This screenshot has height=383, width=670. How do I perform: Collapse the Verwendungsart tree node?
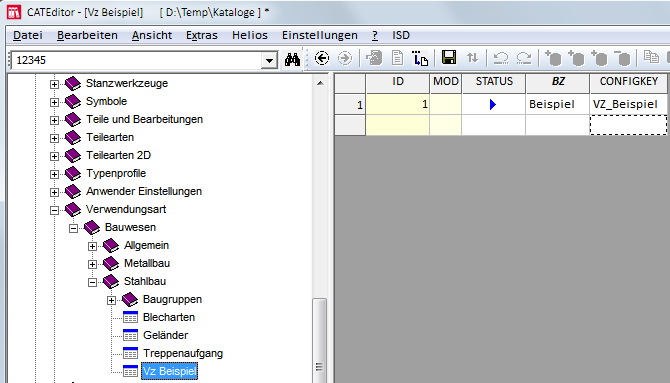(x=54, y=210)
